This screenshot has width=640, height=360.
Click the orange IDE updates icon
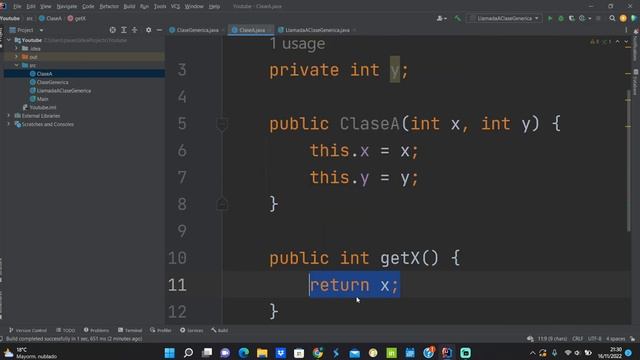pyautogui.click(x=623, y=18)
